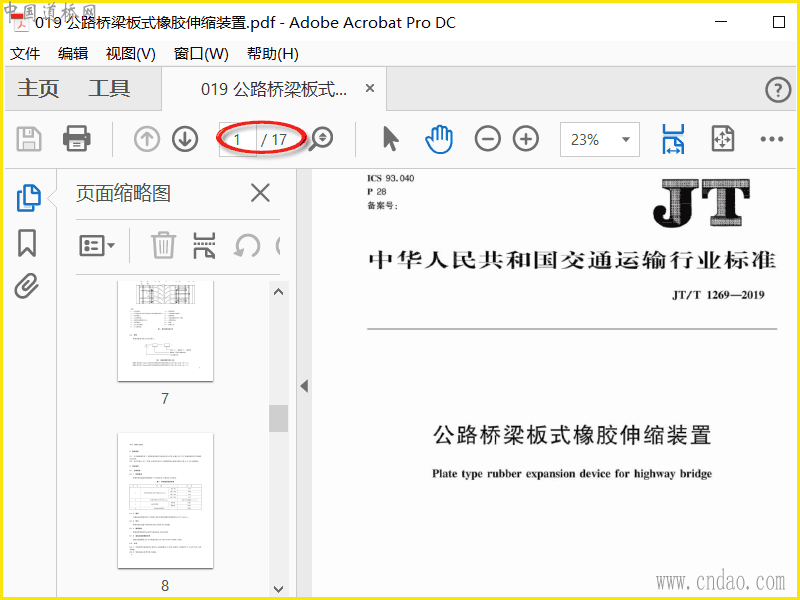Select page 8 thumbnail

(165, 500)
